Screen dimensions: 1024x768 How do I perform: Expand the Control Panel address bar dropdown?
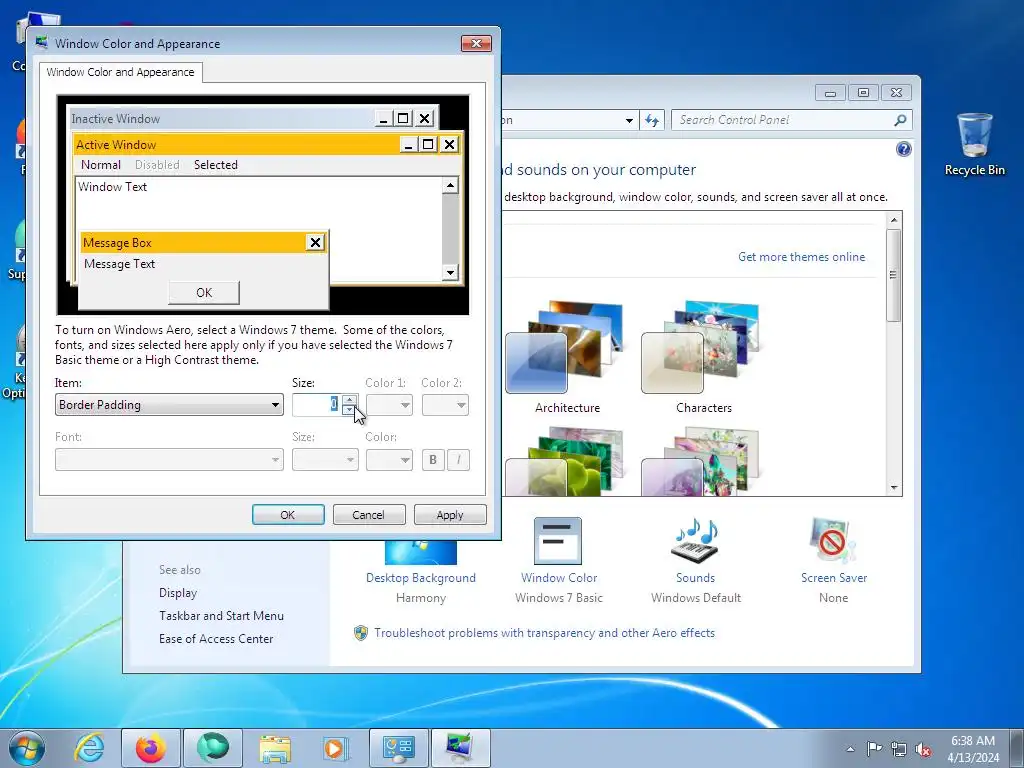point(629,120)
